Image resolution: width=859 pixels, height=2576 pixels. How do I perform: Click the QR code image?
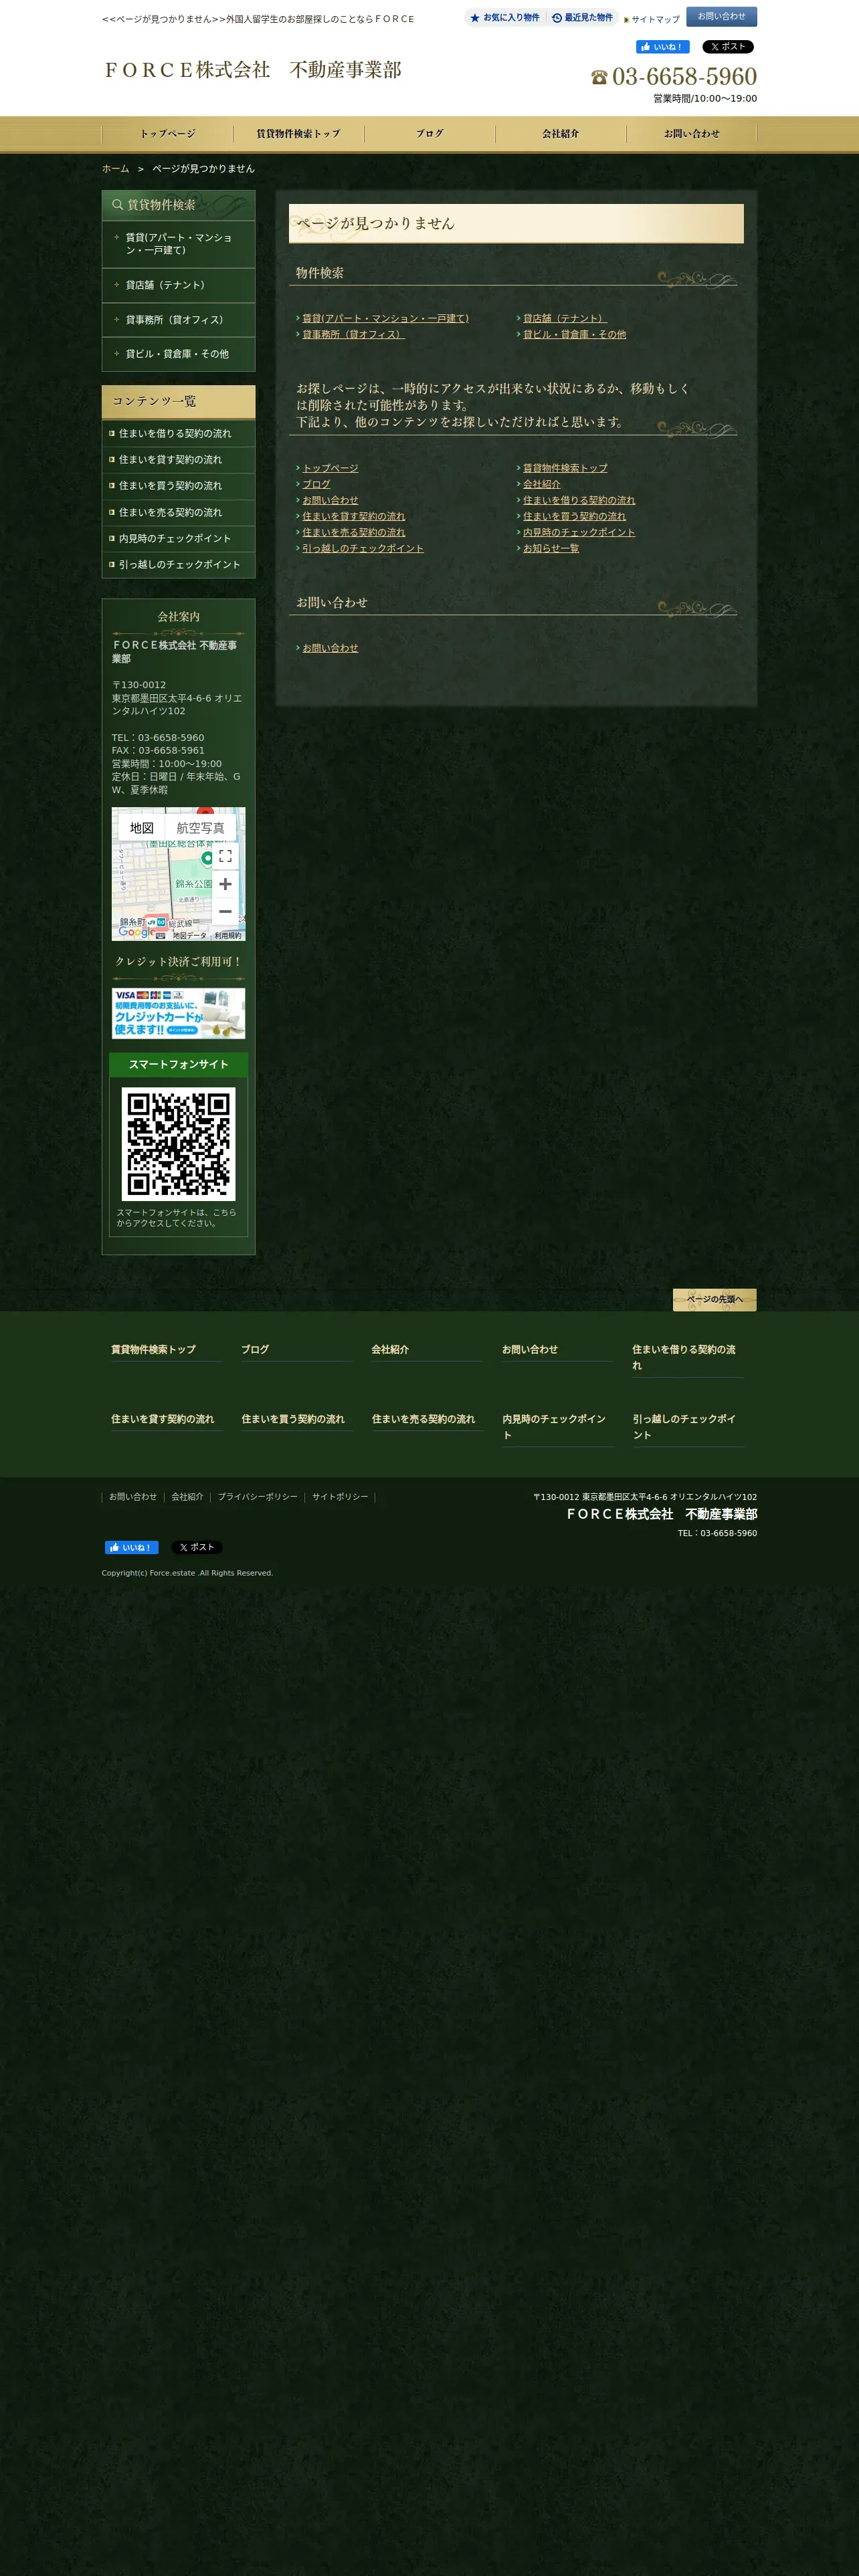click(178, 1144)
